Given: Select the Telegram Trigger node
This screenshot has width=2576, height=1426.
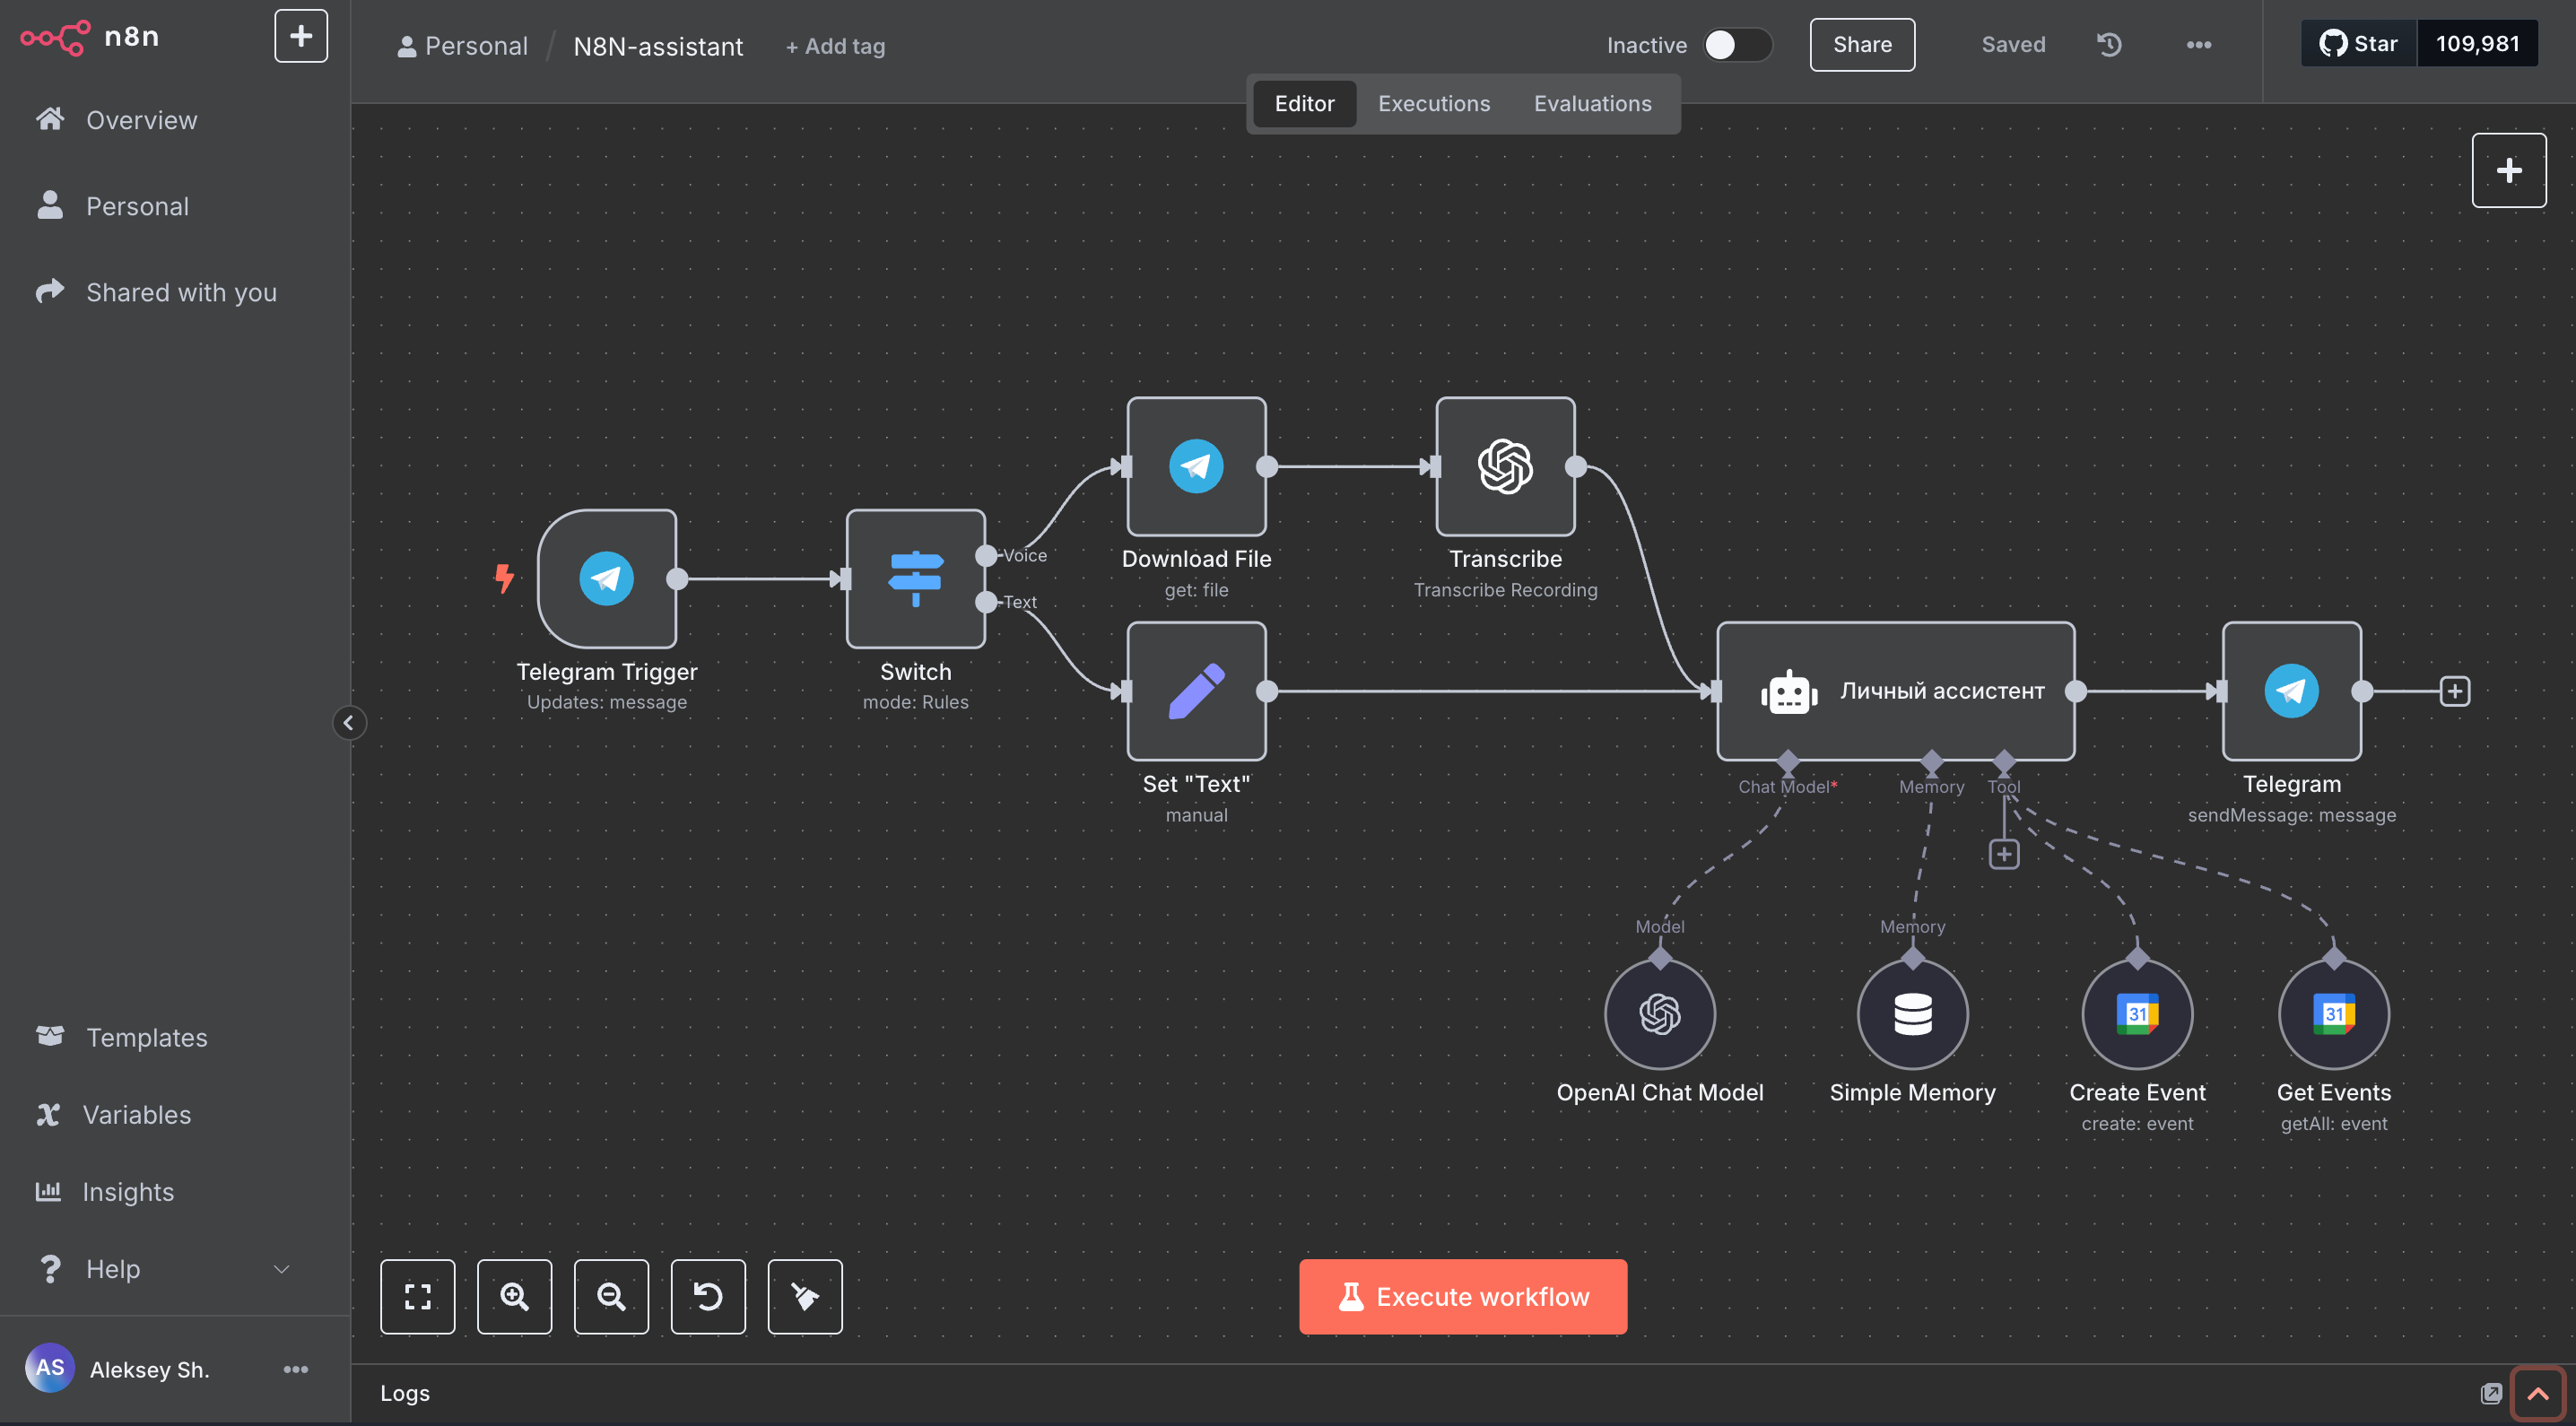Looking at the screenshot, I should 607,578.
